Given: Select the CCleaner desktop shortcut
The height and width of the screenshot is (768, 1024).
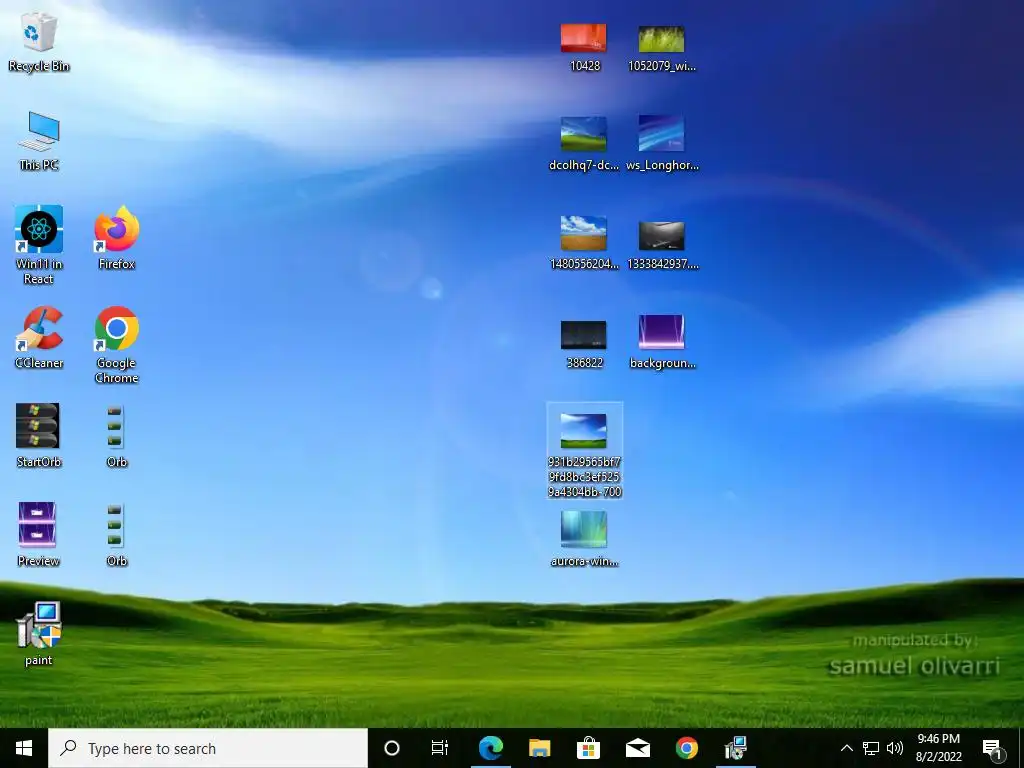Looking at the screenshot, I should pyautogui.click(x=39, y=337).
